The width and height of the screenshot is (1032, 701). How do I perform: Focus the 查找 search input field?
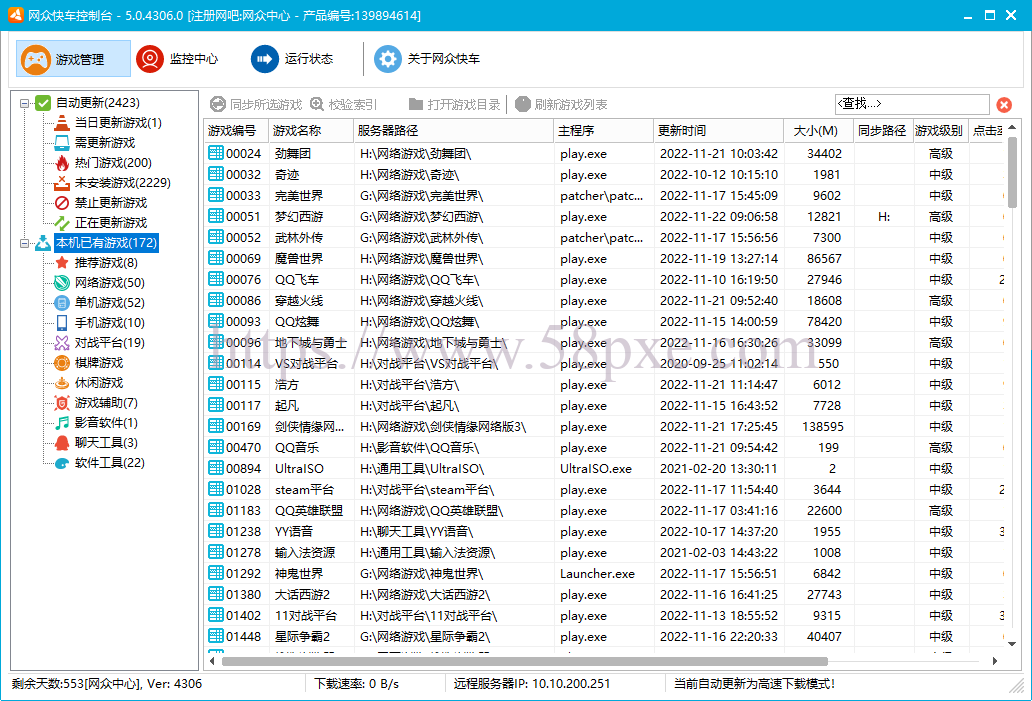tap(912, 104)
